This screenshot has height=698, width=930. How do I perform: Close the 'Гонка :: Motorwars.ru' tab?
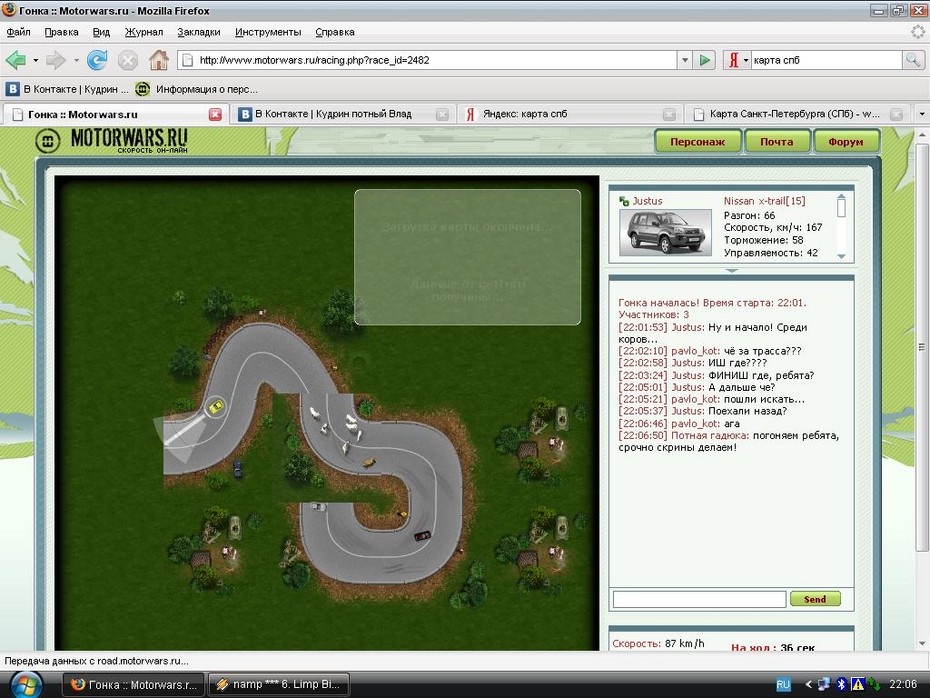coord(215,114)
